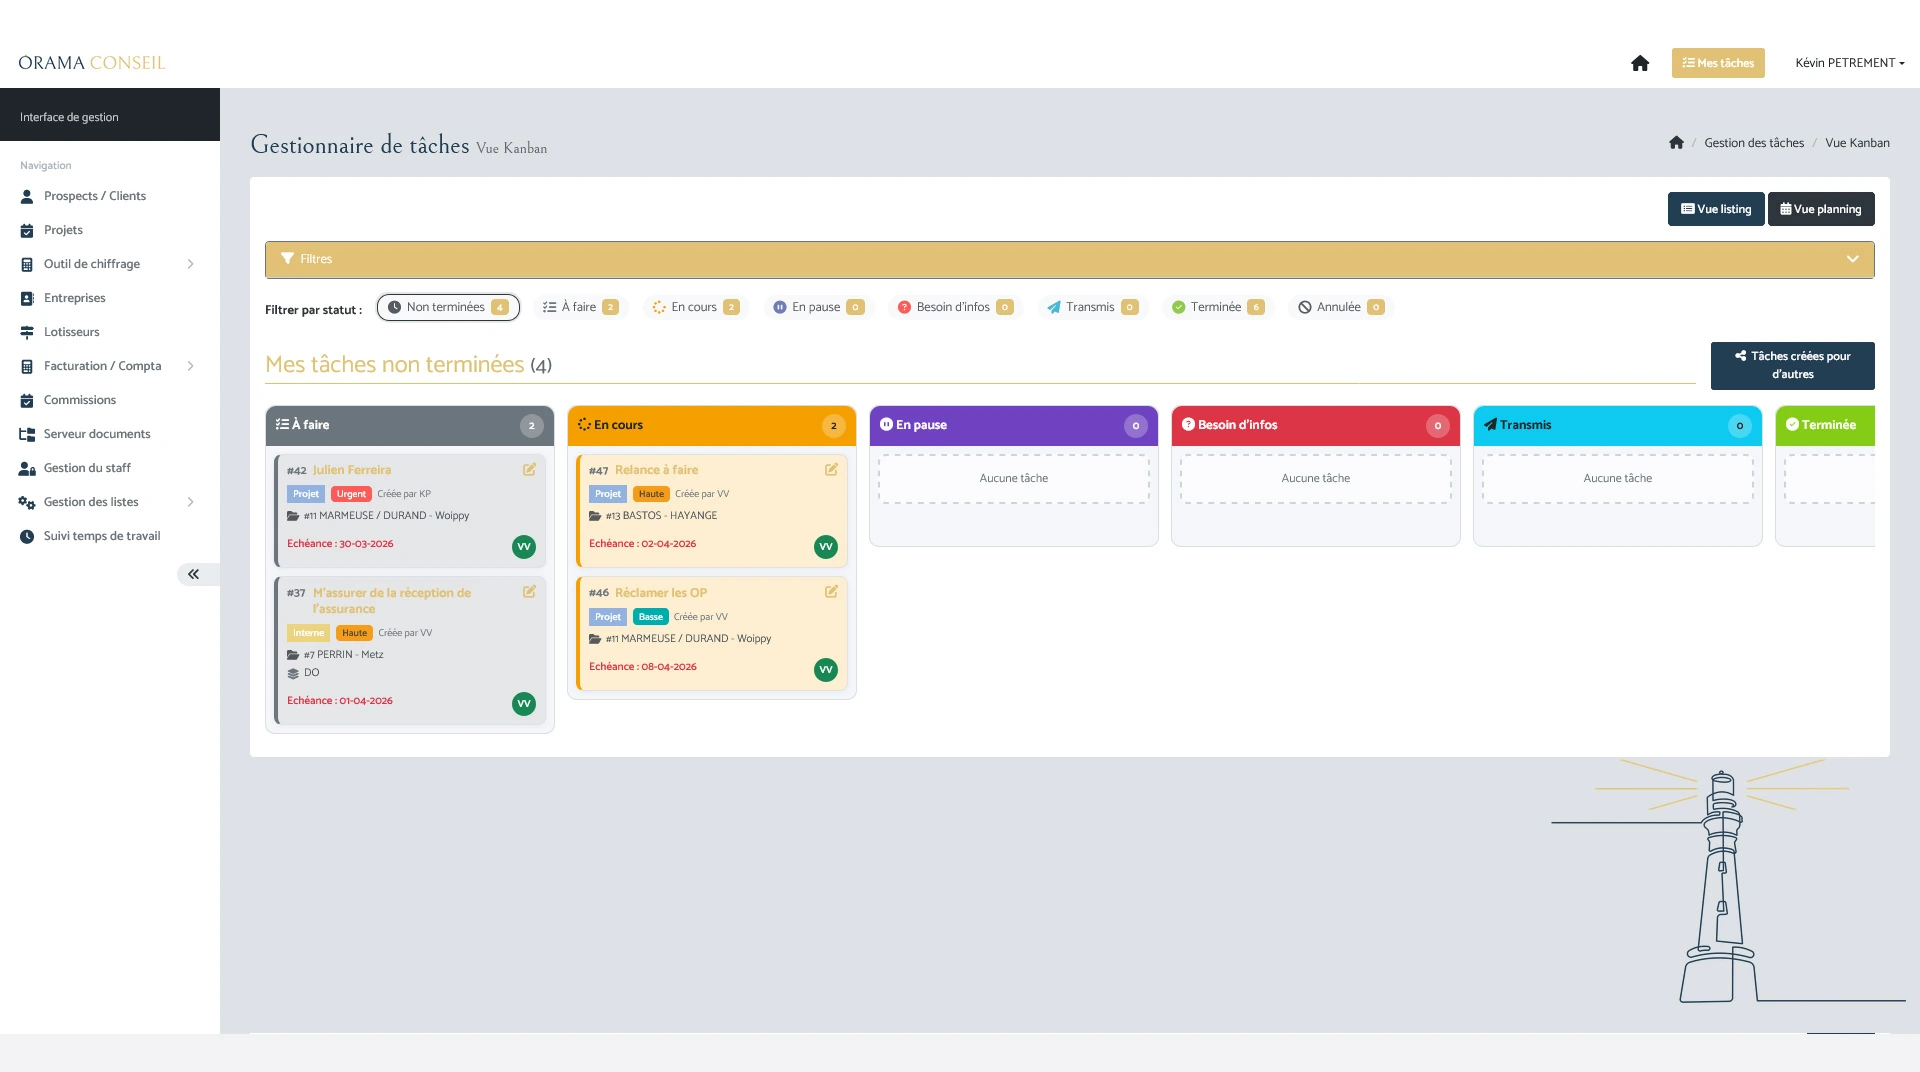Image resolution: width=1920 pixels, height=1072 pixels.
Task: Click edit icon on task #37 assurance card
Action: coord(529,592)
